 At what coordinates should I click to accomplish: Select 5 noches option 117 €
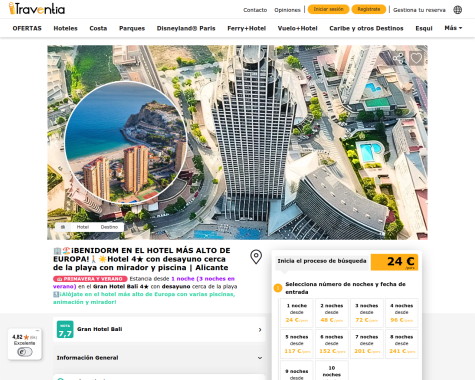[x=297, y=344]
